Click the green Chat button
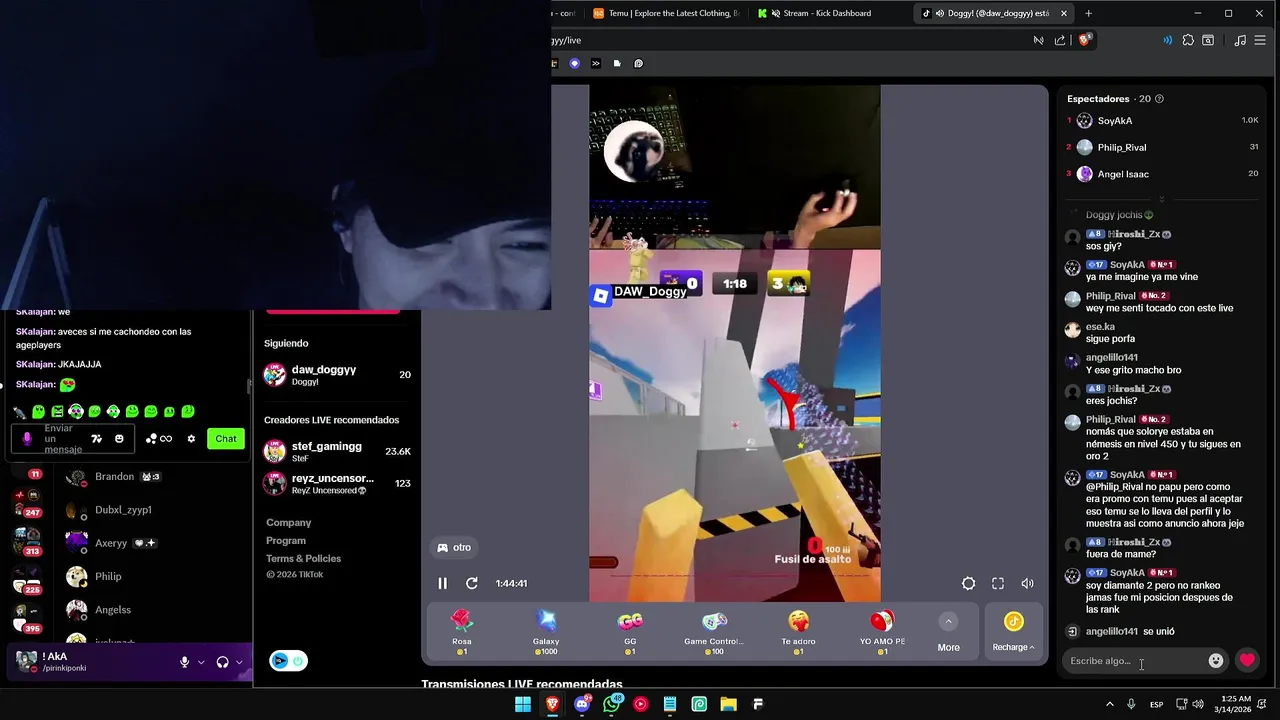The image size is (1280, 720). click(x=226, y=438)
